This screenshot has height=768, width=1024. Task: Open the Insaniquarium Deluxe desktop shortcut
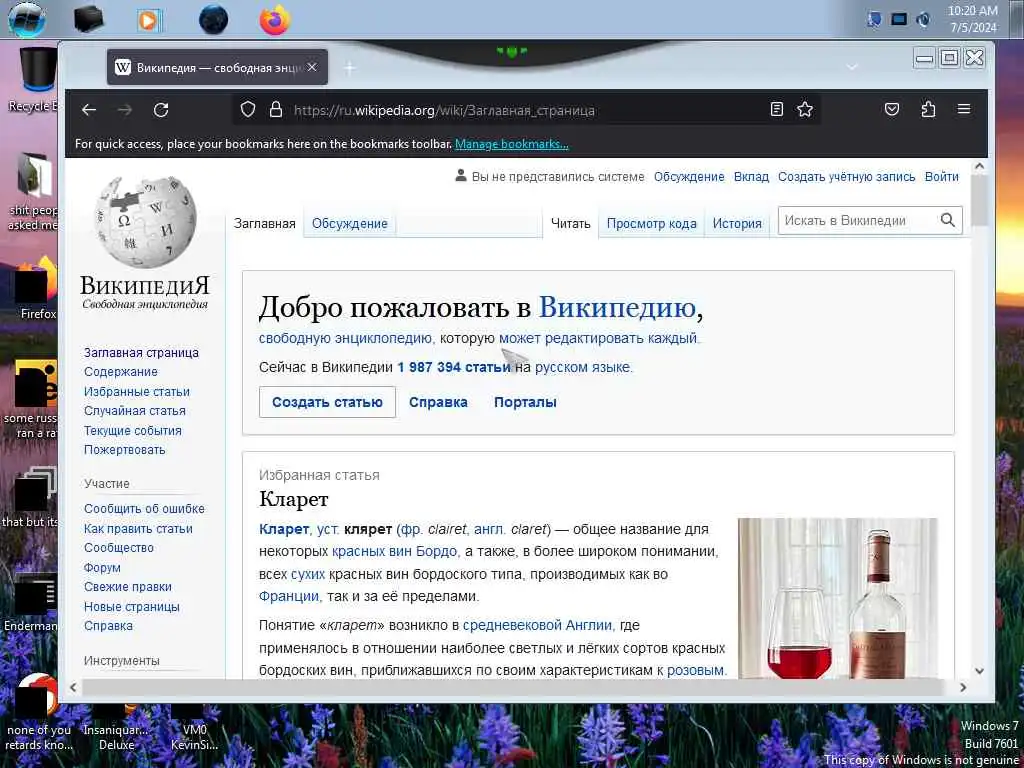point(116,728)
